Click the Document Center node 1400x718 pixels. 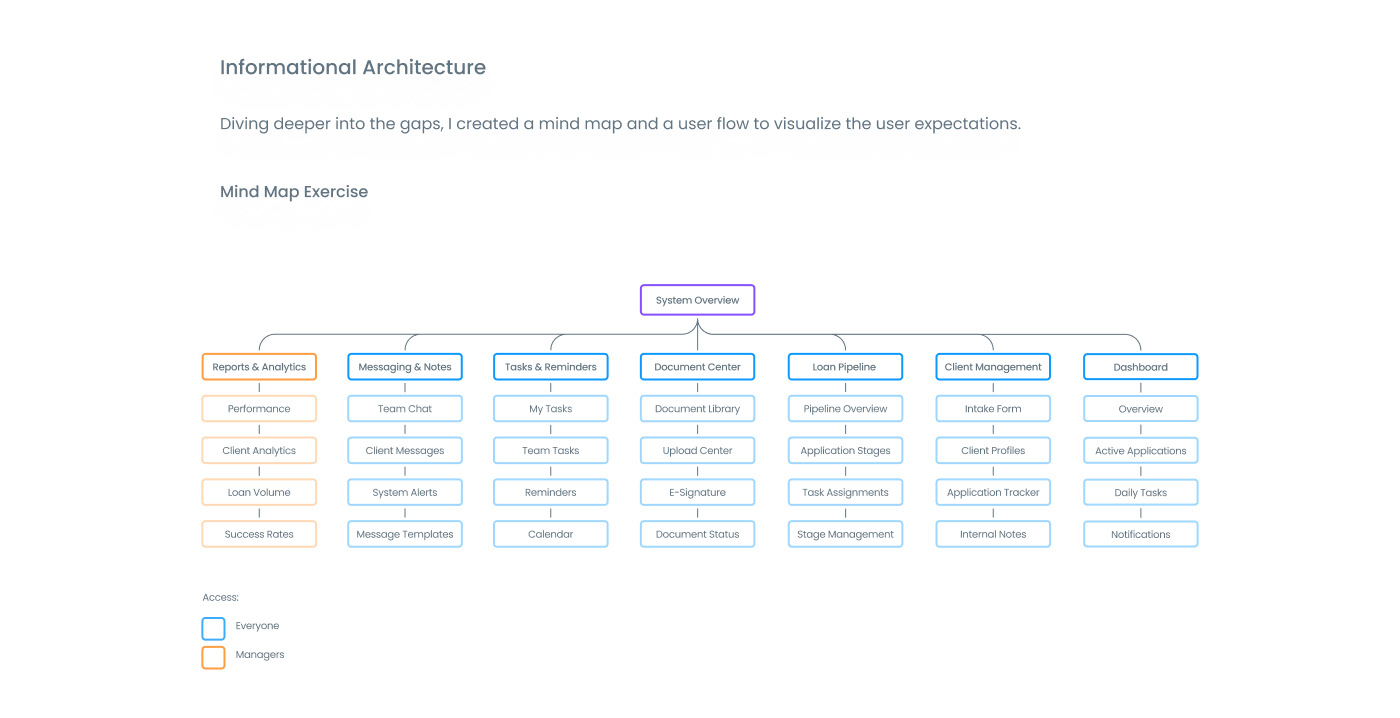tap(697, 367)
